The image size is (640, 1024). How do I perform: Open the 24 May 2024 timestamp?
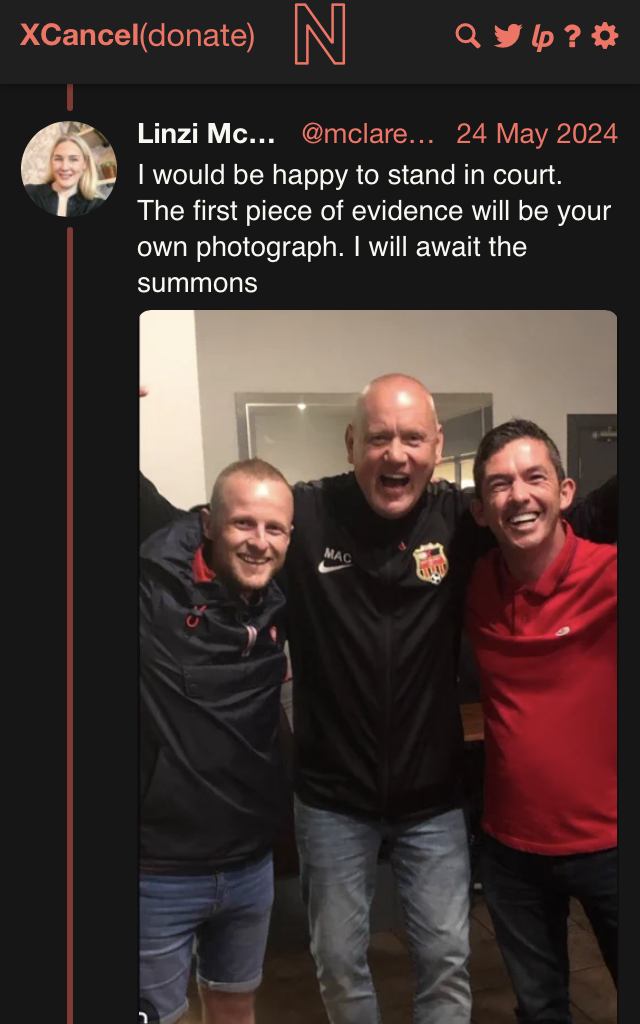[x=537, y=135]
